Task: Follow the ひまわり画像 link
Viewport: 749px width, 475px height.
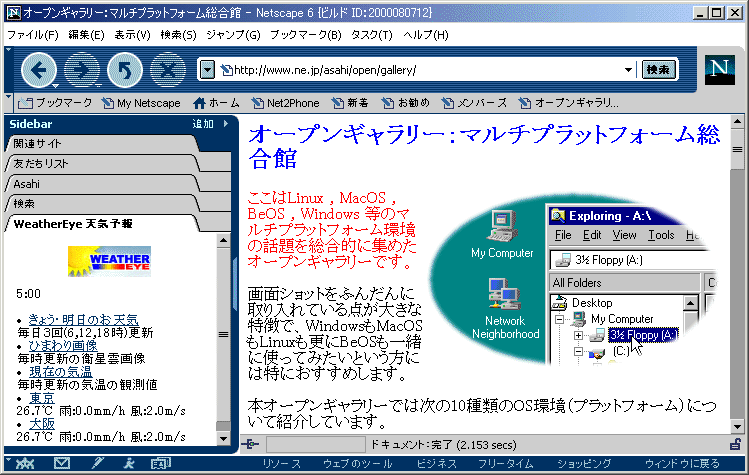Action: (63, 345)
